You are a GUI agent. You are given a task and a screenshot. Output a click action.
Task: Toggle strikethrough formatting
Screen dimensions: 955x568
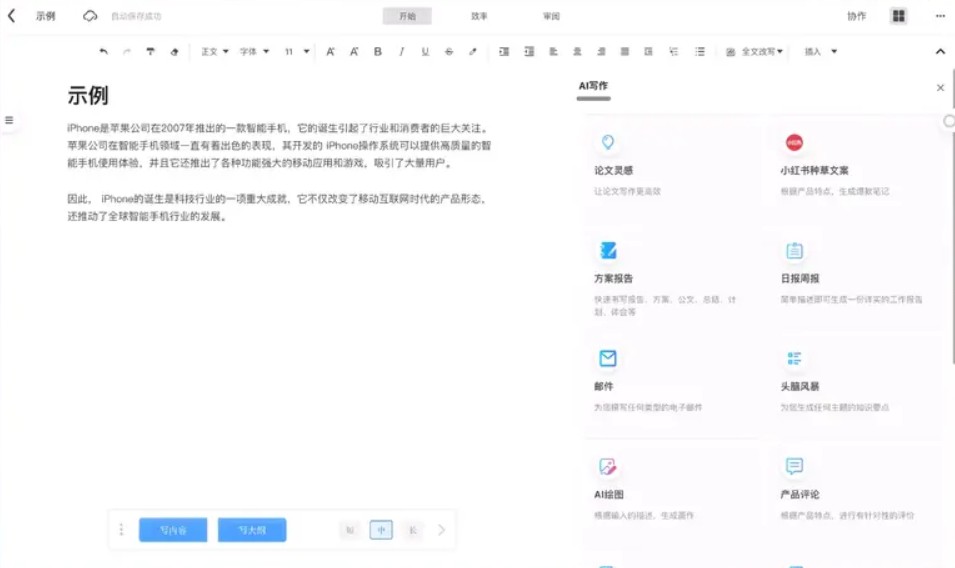449,52
